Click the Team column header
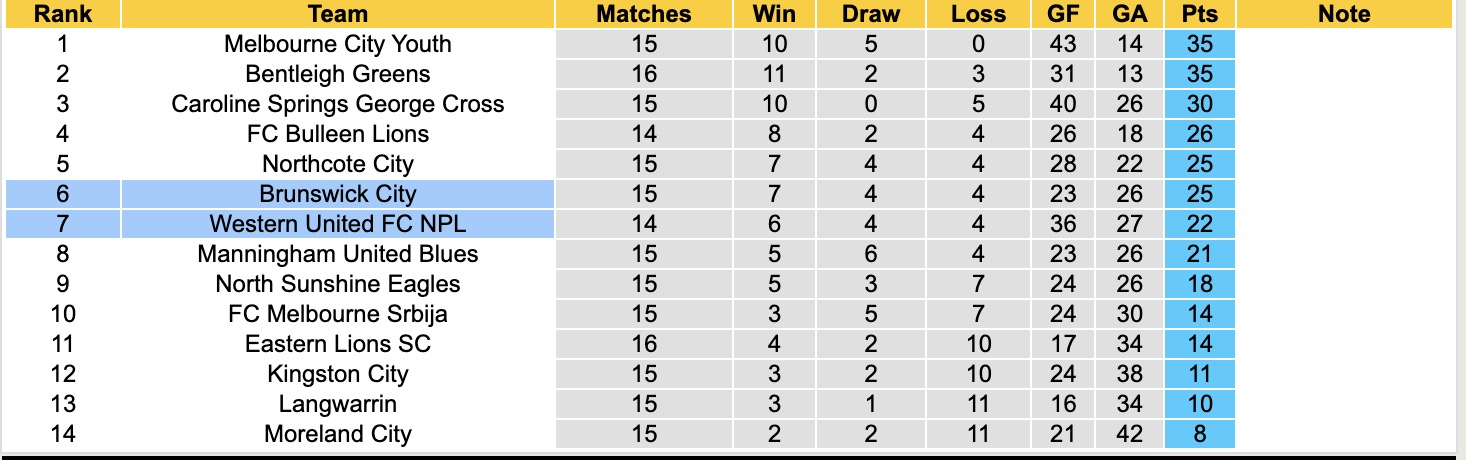The image size is (1466, 460). (x=338, y=14)
